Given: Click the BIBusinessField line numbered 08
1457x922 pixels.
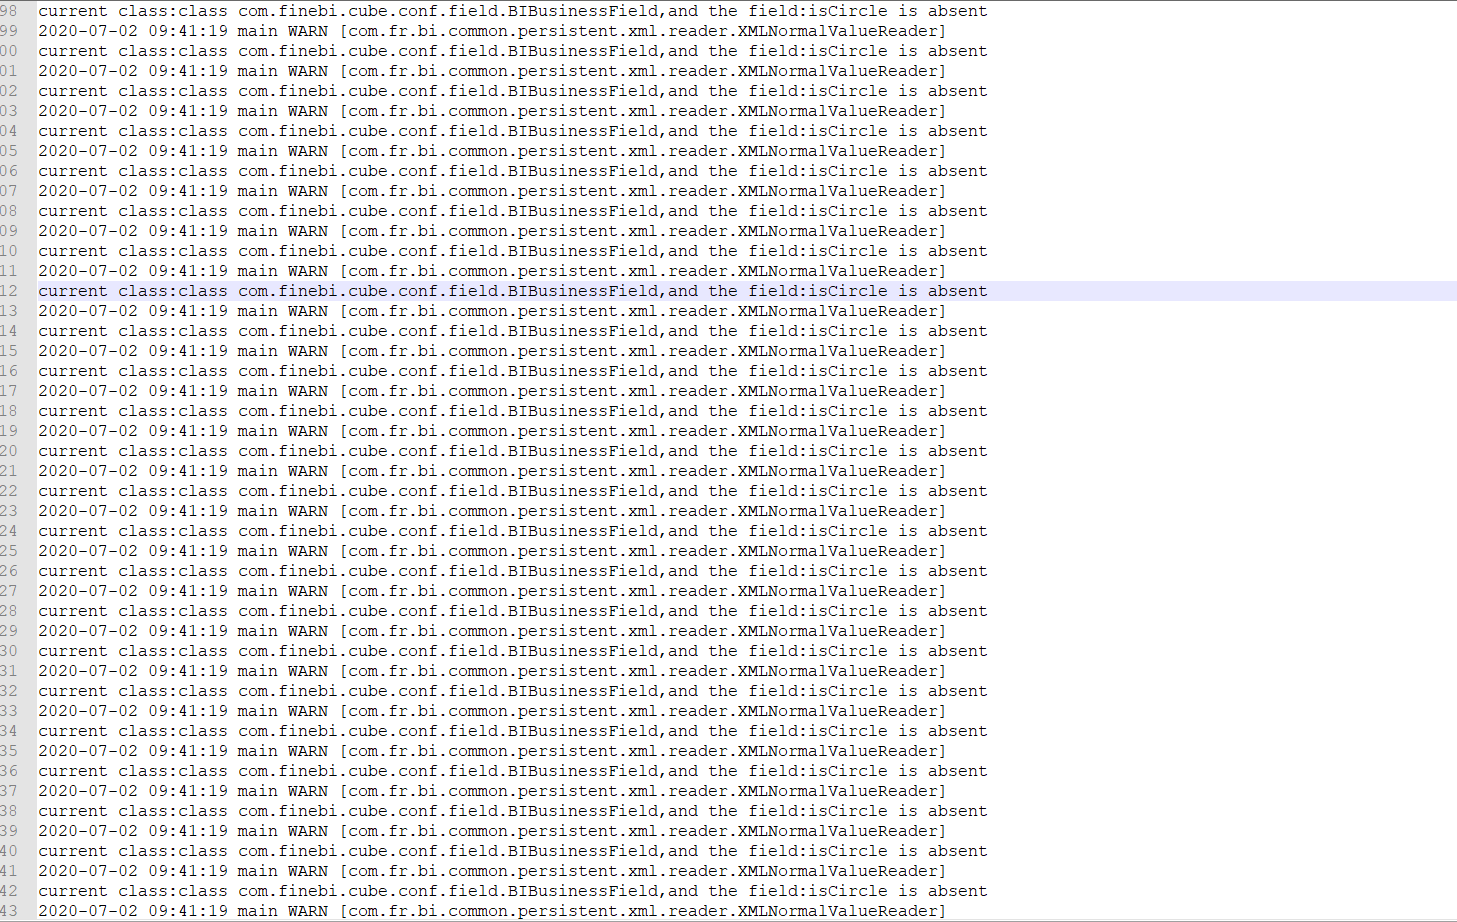Looking at the screenshot, I should (x=513, y=211).
